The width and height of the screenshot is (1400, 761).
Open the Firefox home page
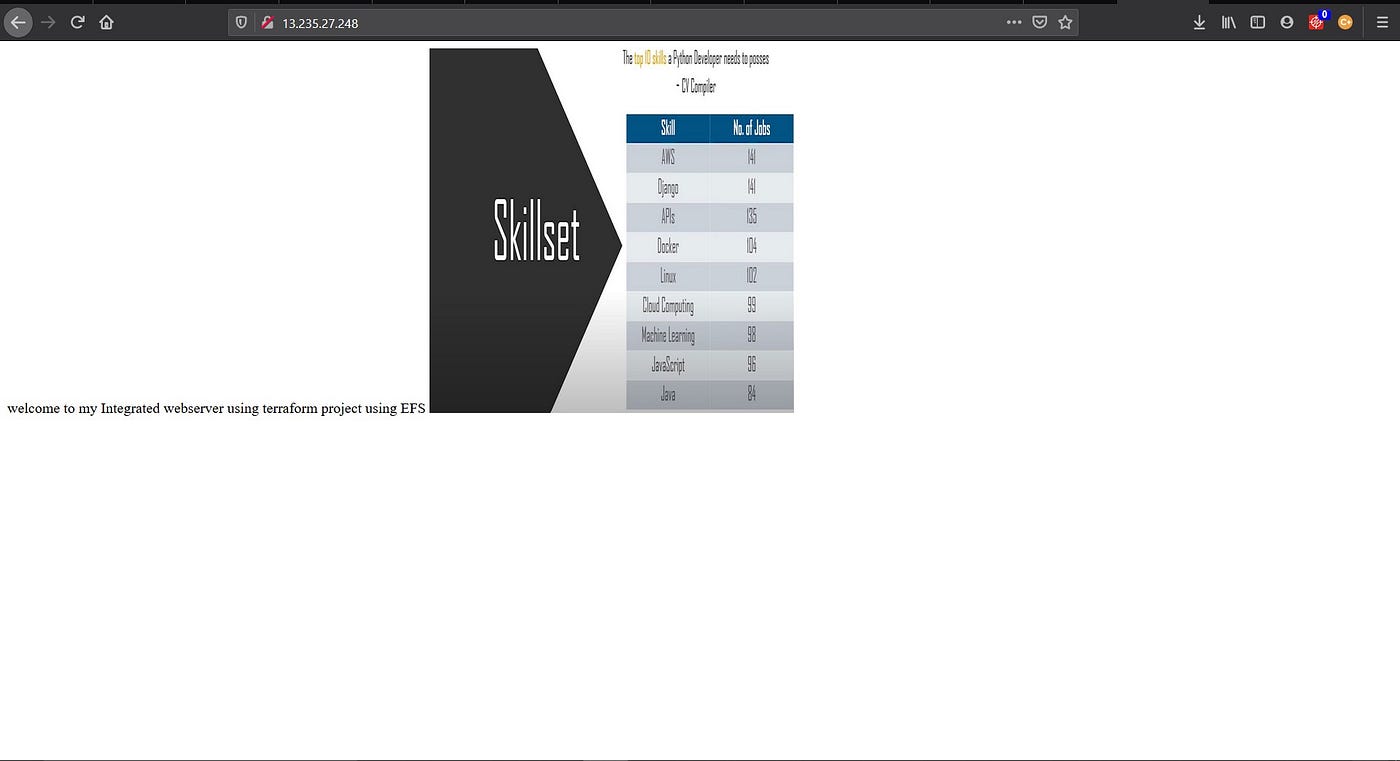pos(106,22)
